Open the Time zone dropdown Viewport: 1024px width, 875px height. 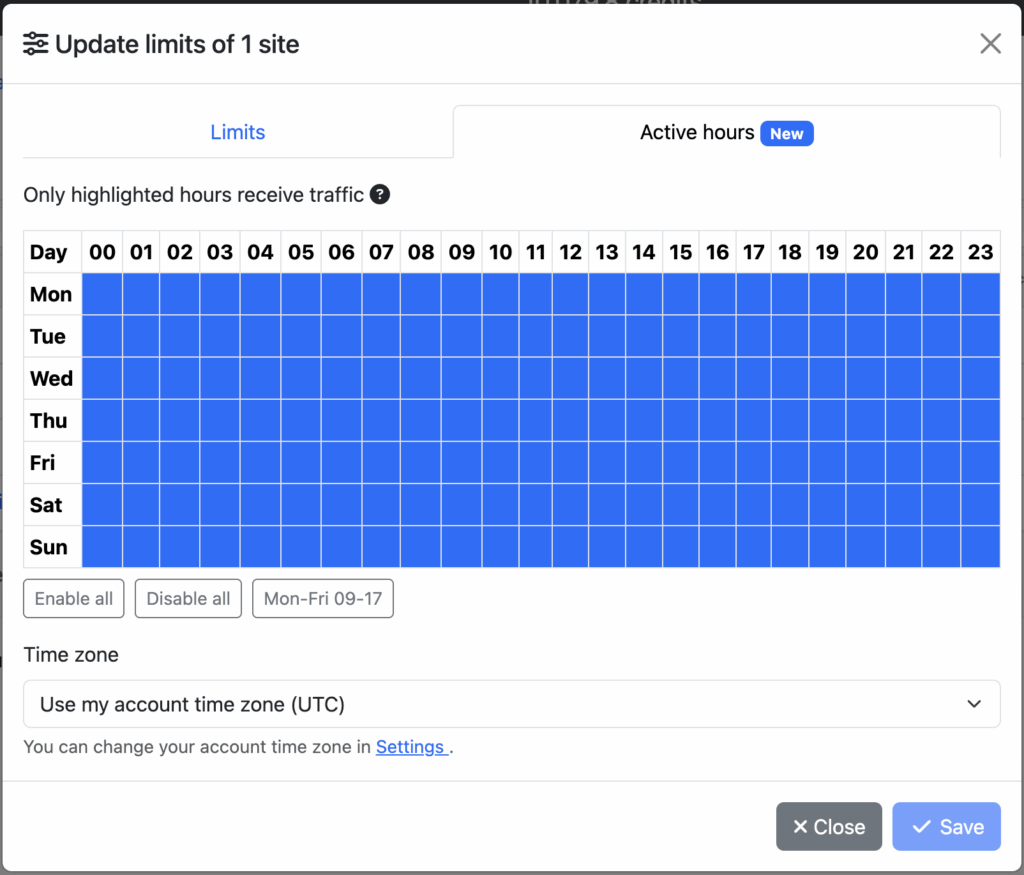click(512, 704)
